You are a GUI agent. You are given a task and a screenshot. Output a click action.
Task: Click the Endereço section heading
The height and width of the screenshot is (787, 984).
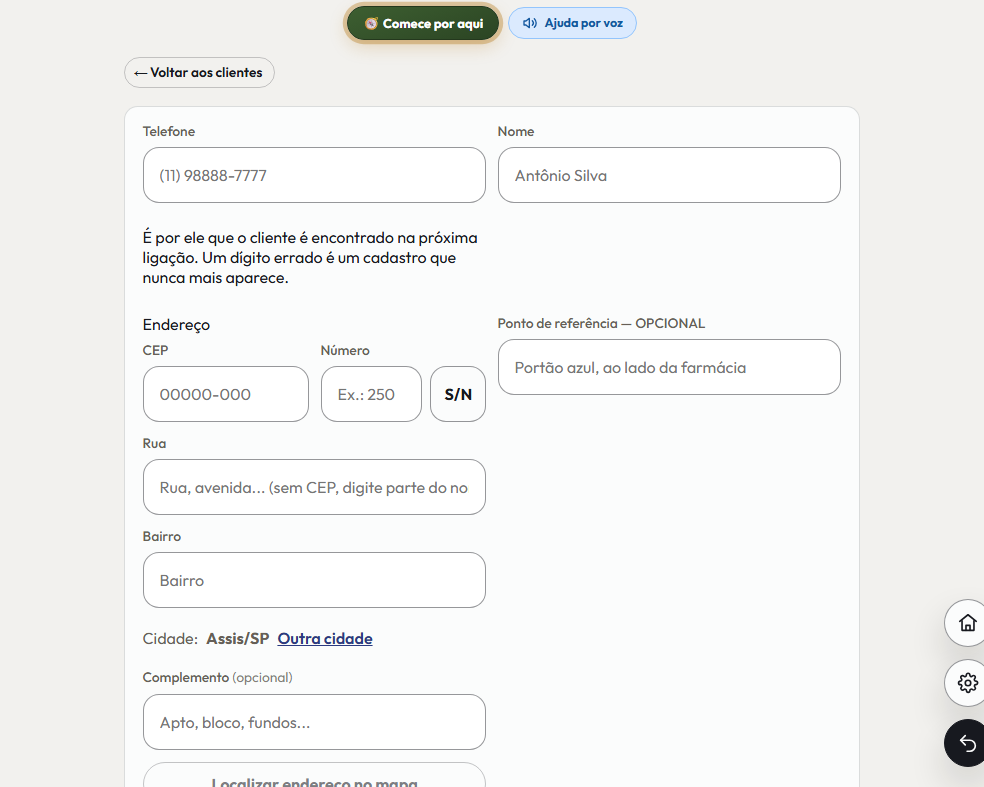click(x=176, y=325)
